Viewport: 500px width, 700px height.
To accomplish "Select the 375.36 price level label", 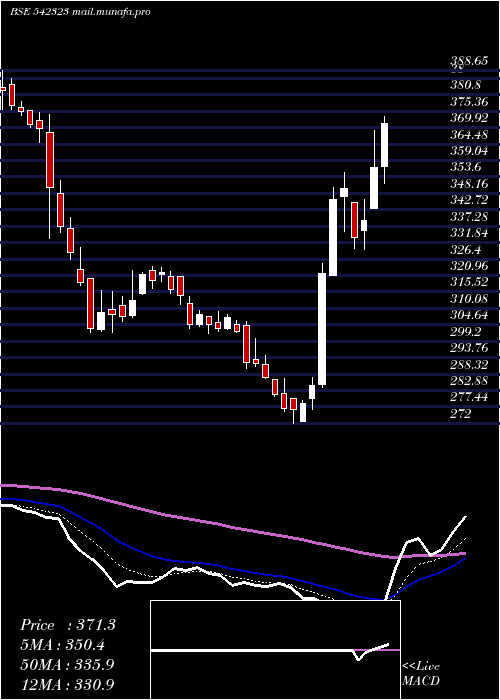I will click(469, 102).
